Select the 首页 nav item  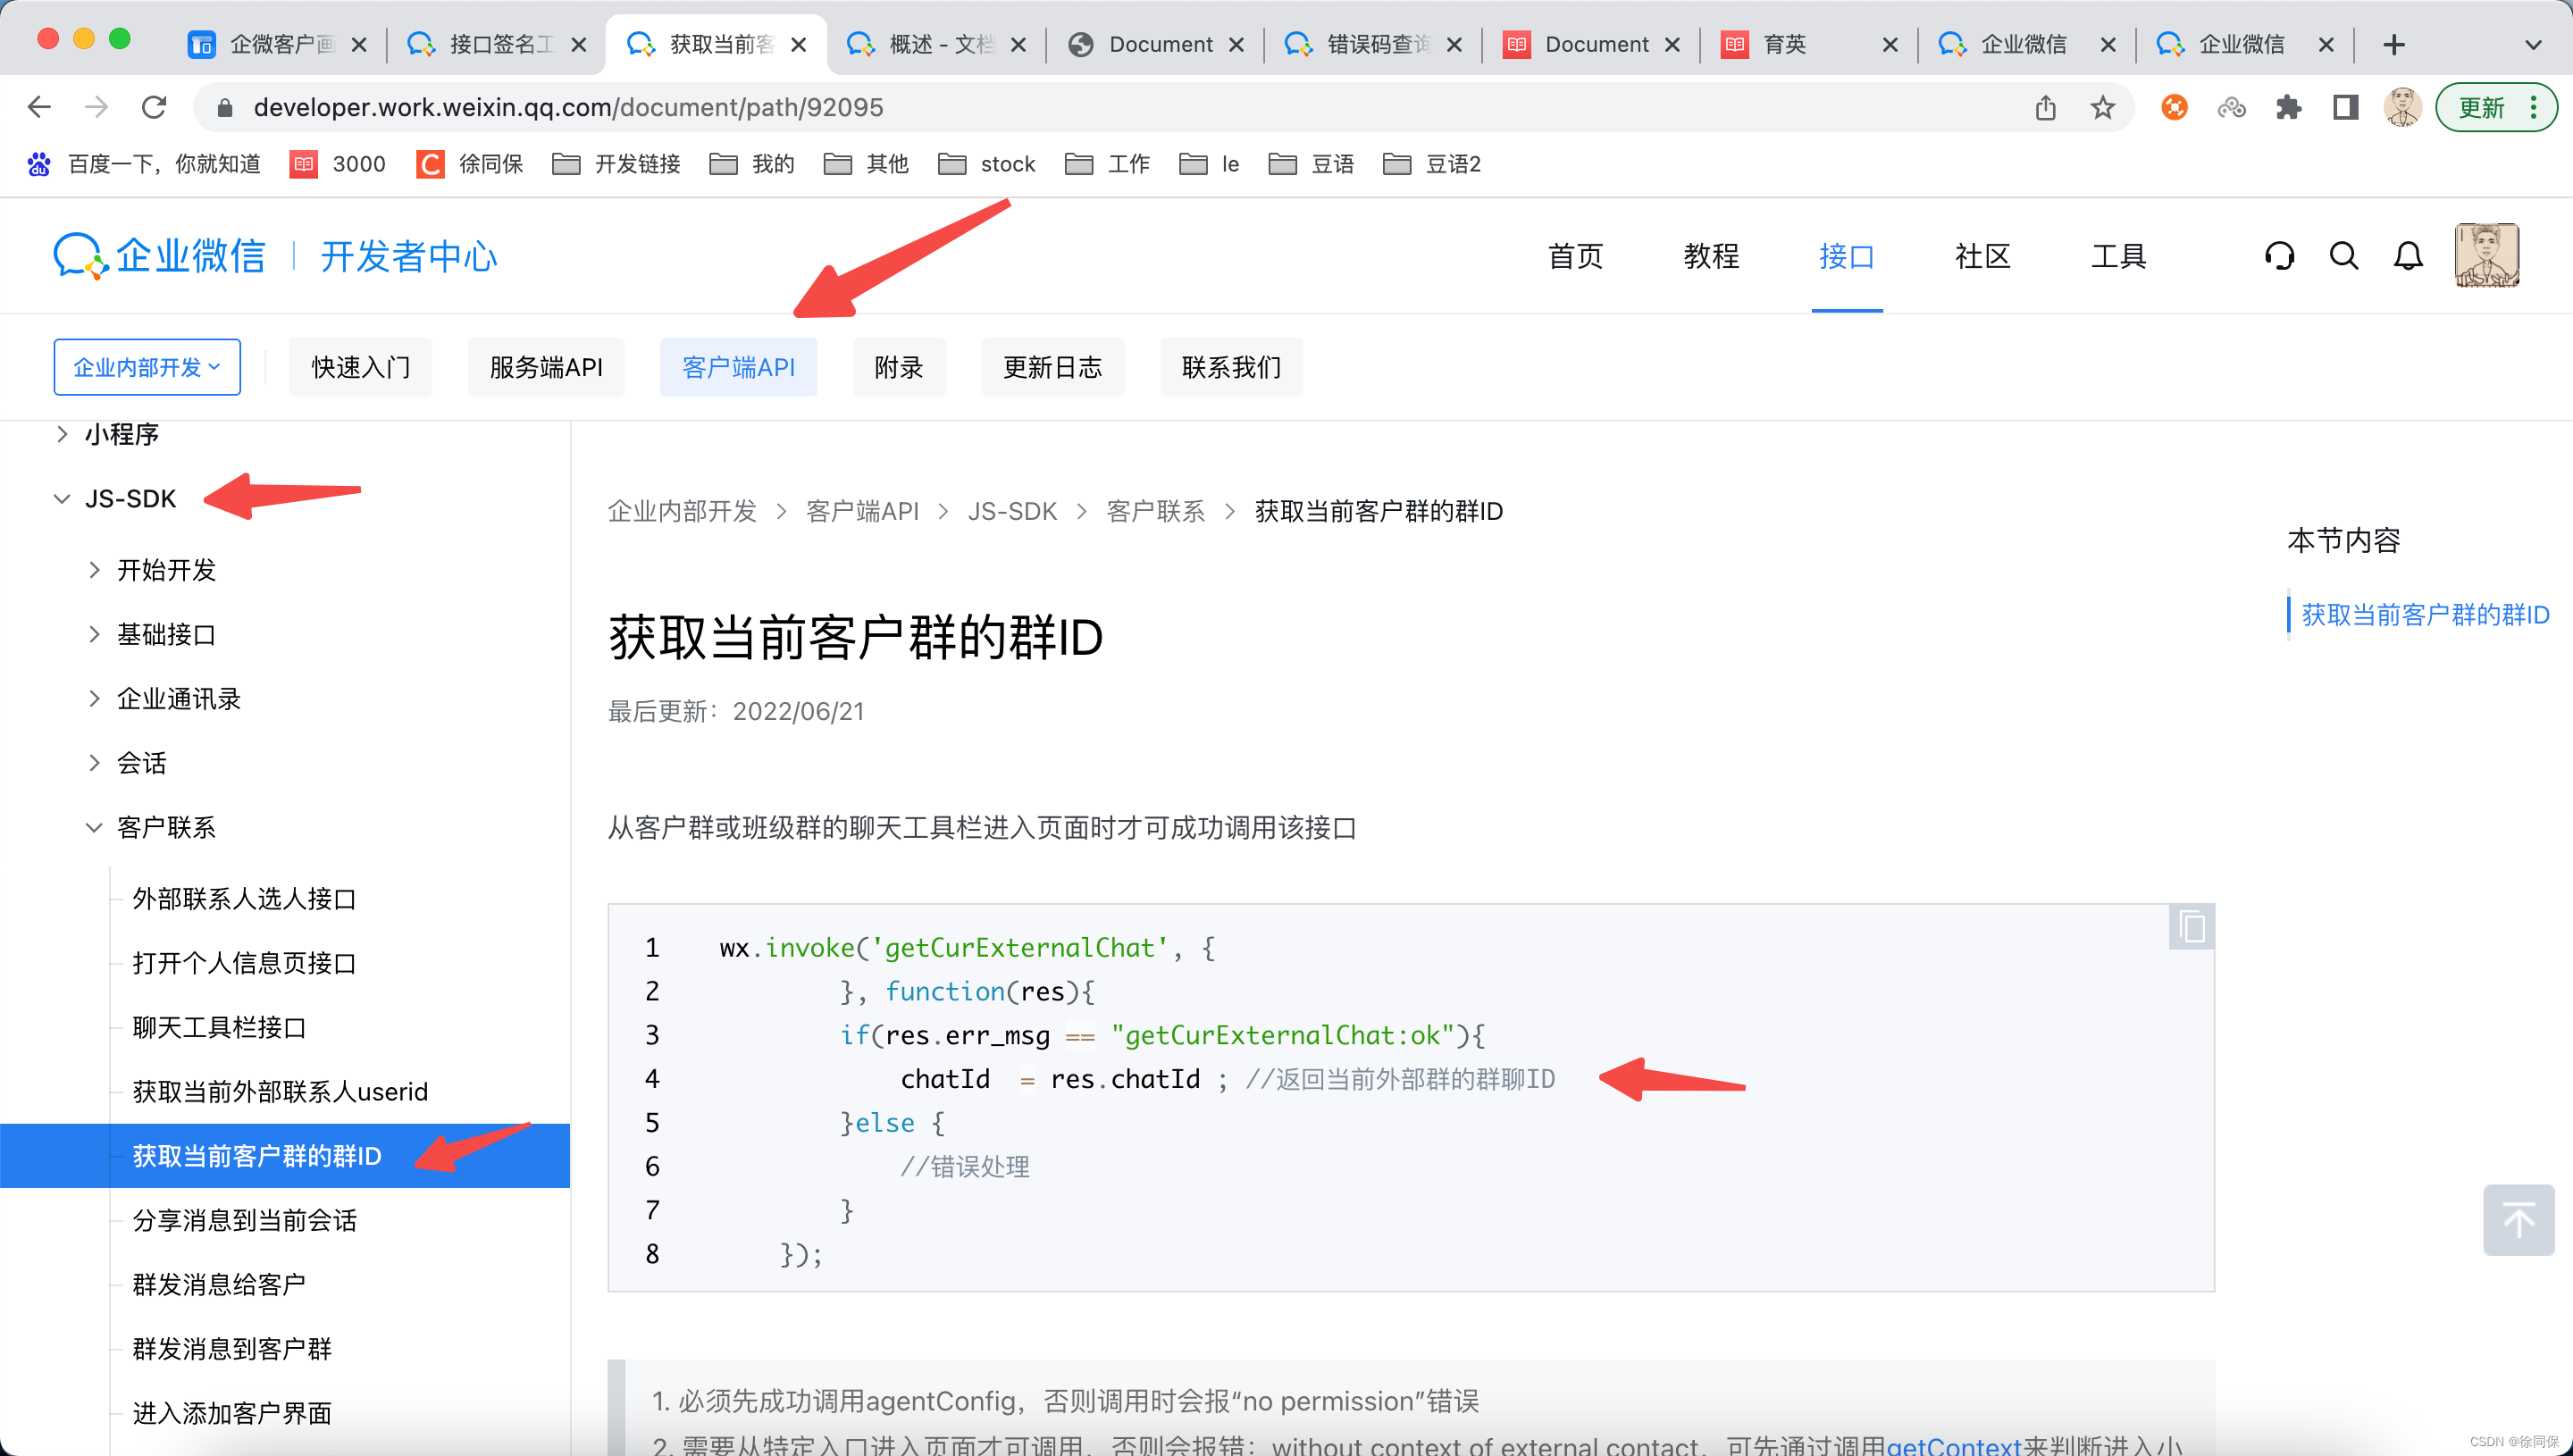coord(1575,256)
